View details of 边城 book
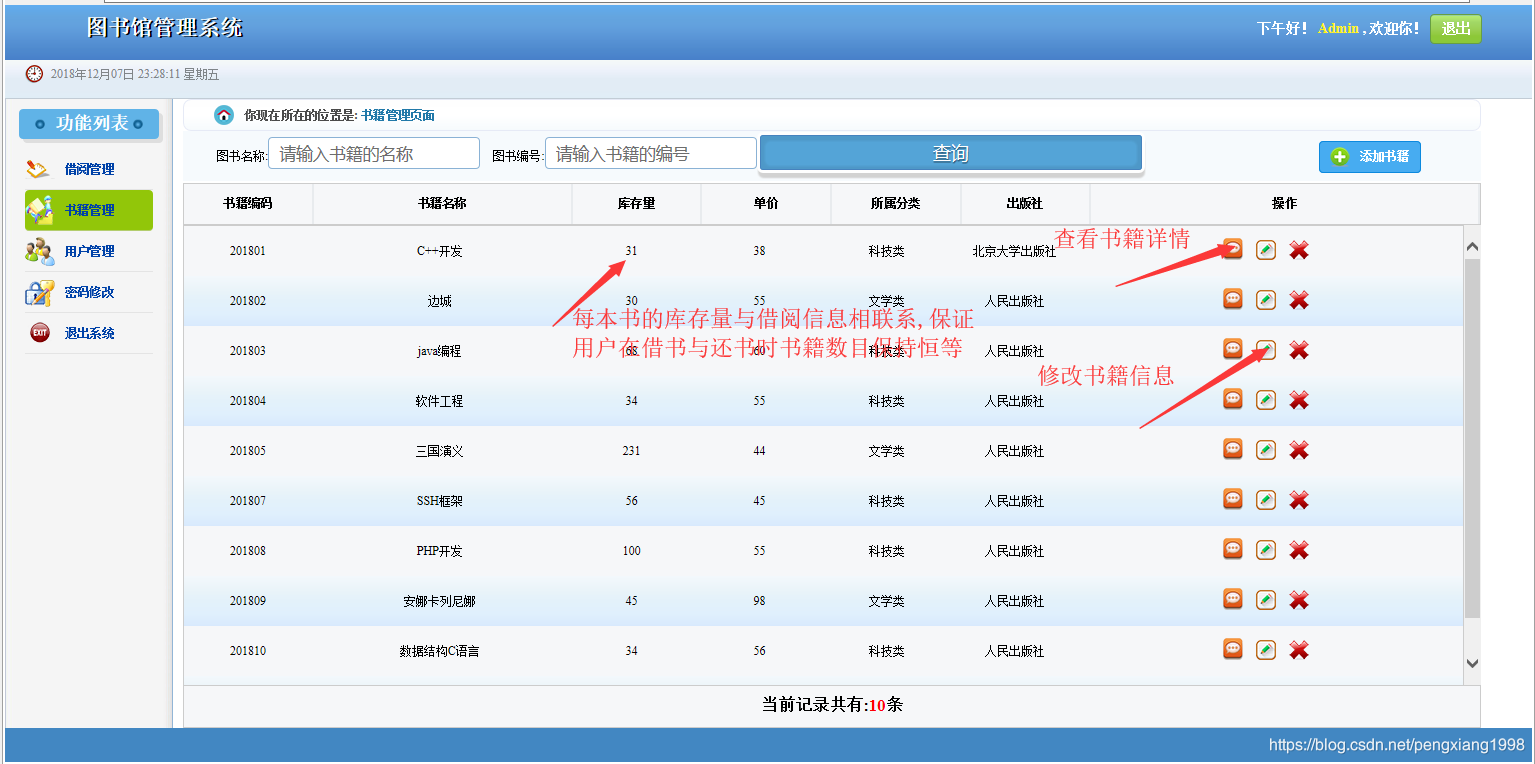The width and height of the screenshot is (1535, 764). tap(1233, 299)
